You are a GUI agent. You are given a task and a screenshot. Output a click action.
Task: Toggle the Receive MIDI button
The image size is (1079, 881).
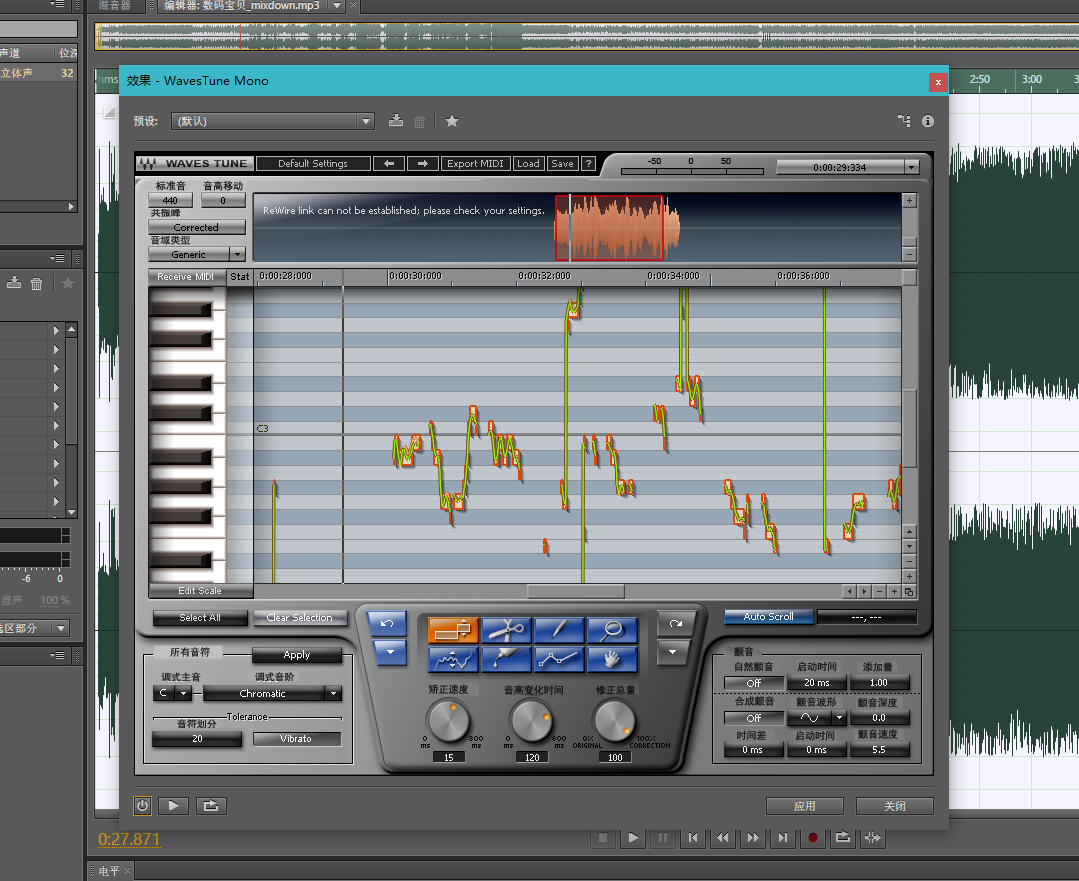187,277
